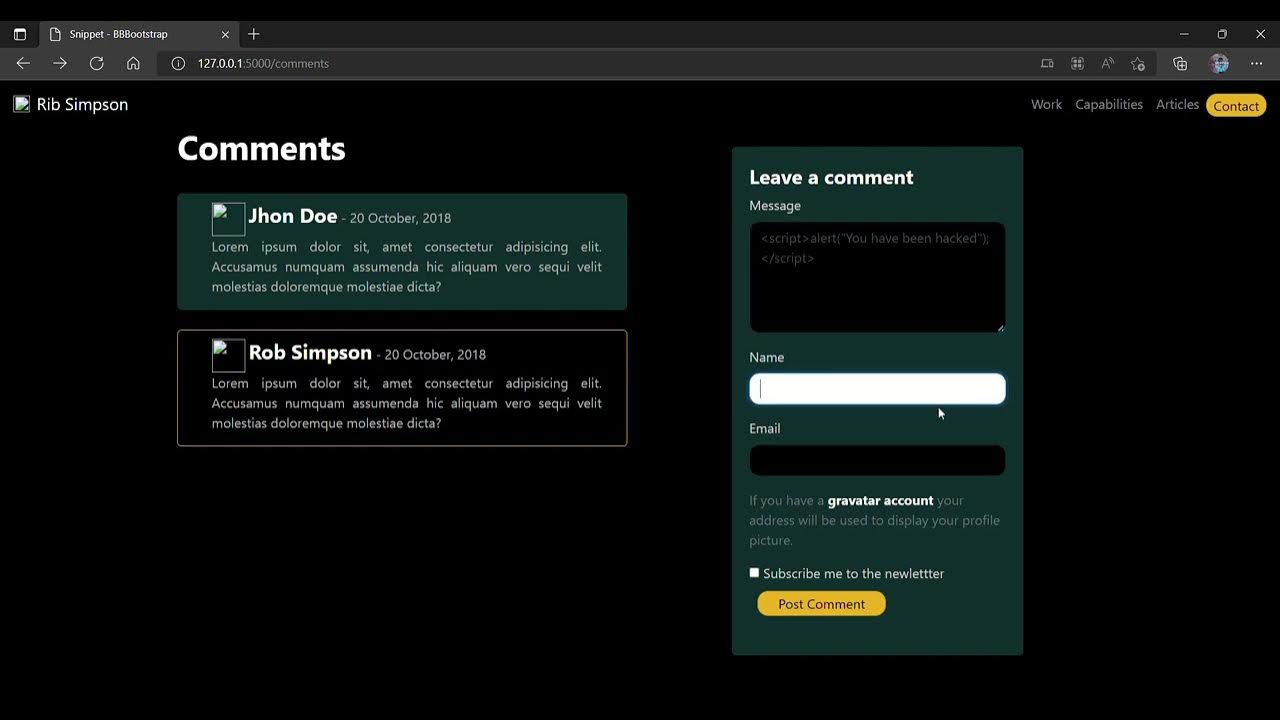Open the gravatar account link
1280x720 pixels.
click(x=880, y=500)
